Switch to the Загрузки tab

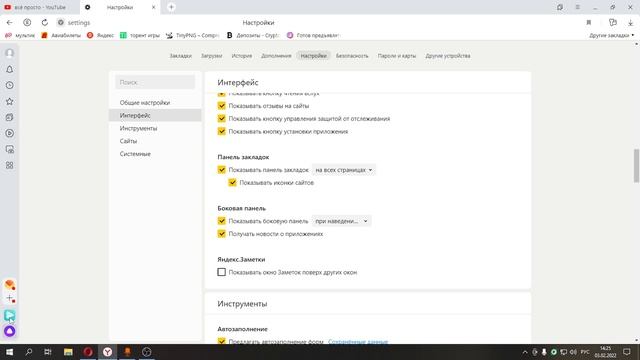tap(211, 56)
